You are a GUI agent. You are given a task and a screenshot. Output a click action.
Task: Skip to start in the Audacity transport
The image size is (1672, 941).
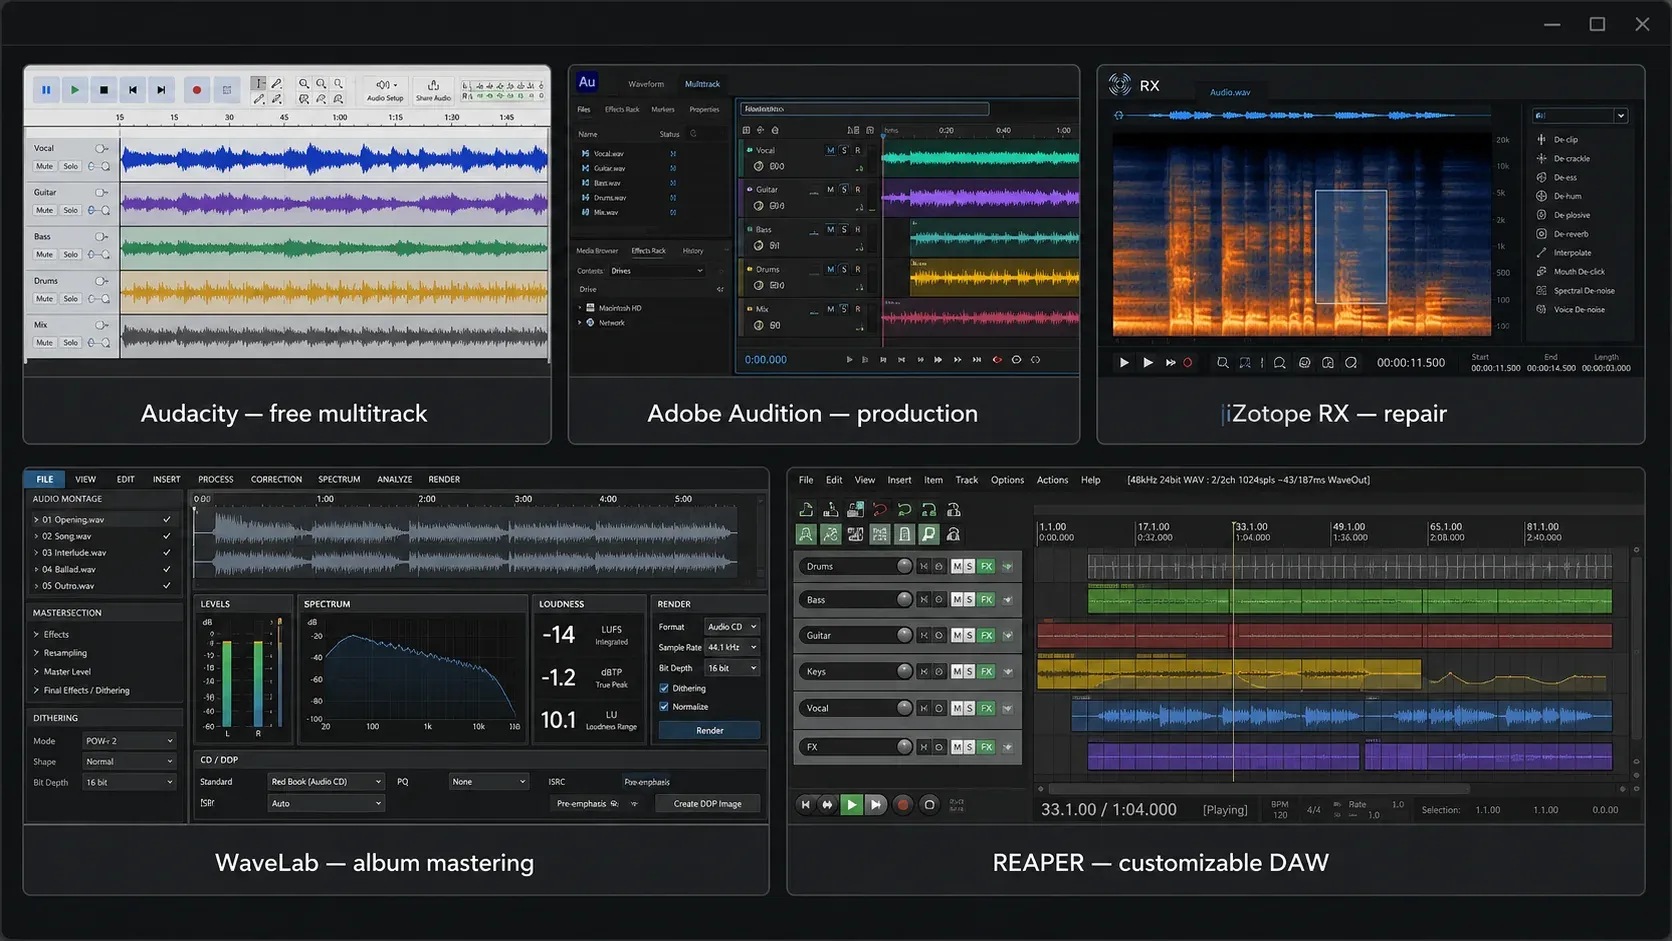(133, 90)
